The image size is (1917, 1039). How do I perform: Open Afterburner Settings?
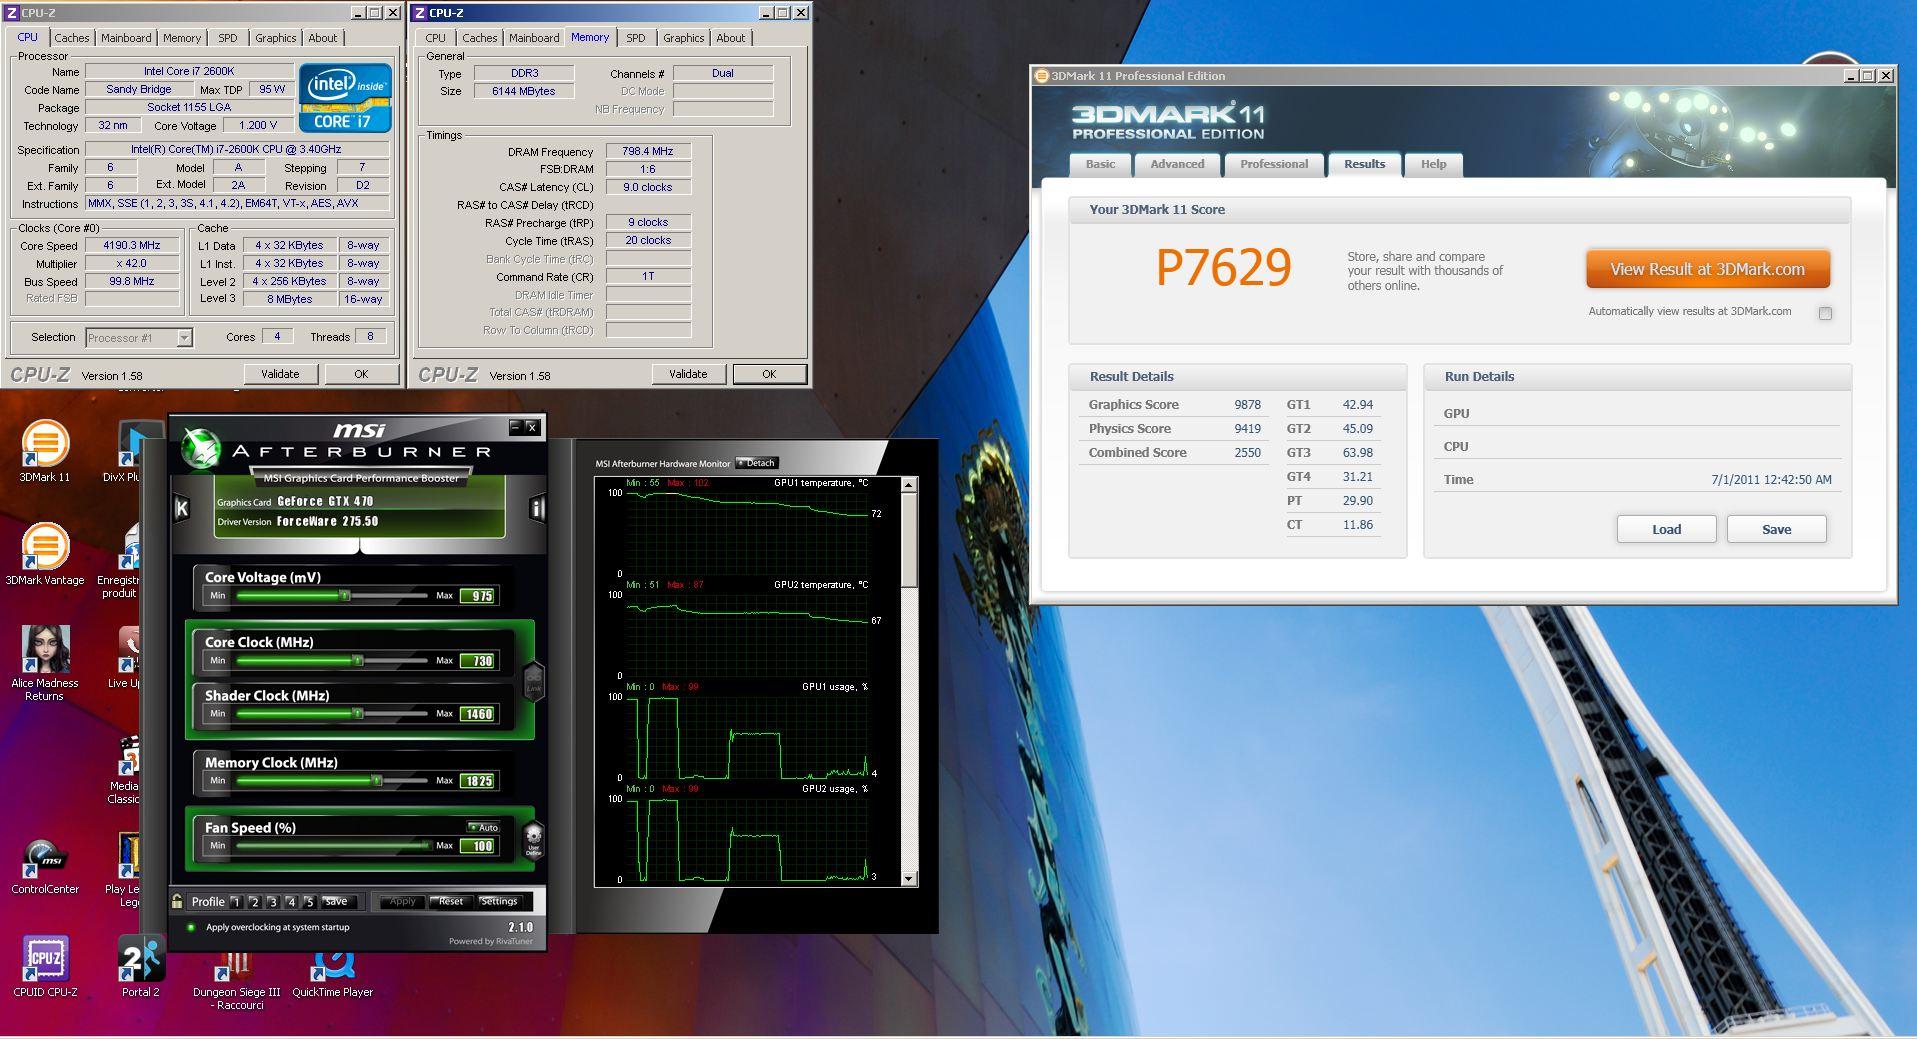click(x=499, y=901)
